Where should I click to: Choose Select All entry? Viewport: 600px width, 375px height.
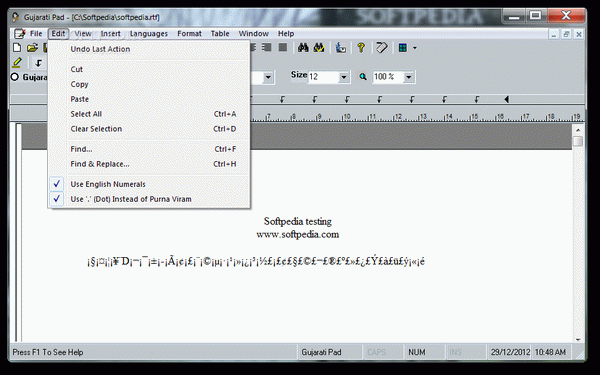[149, 114]
